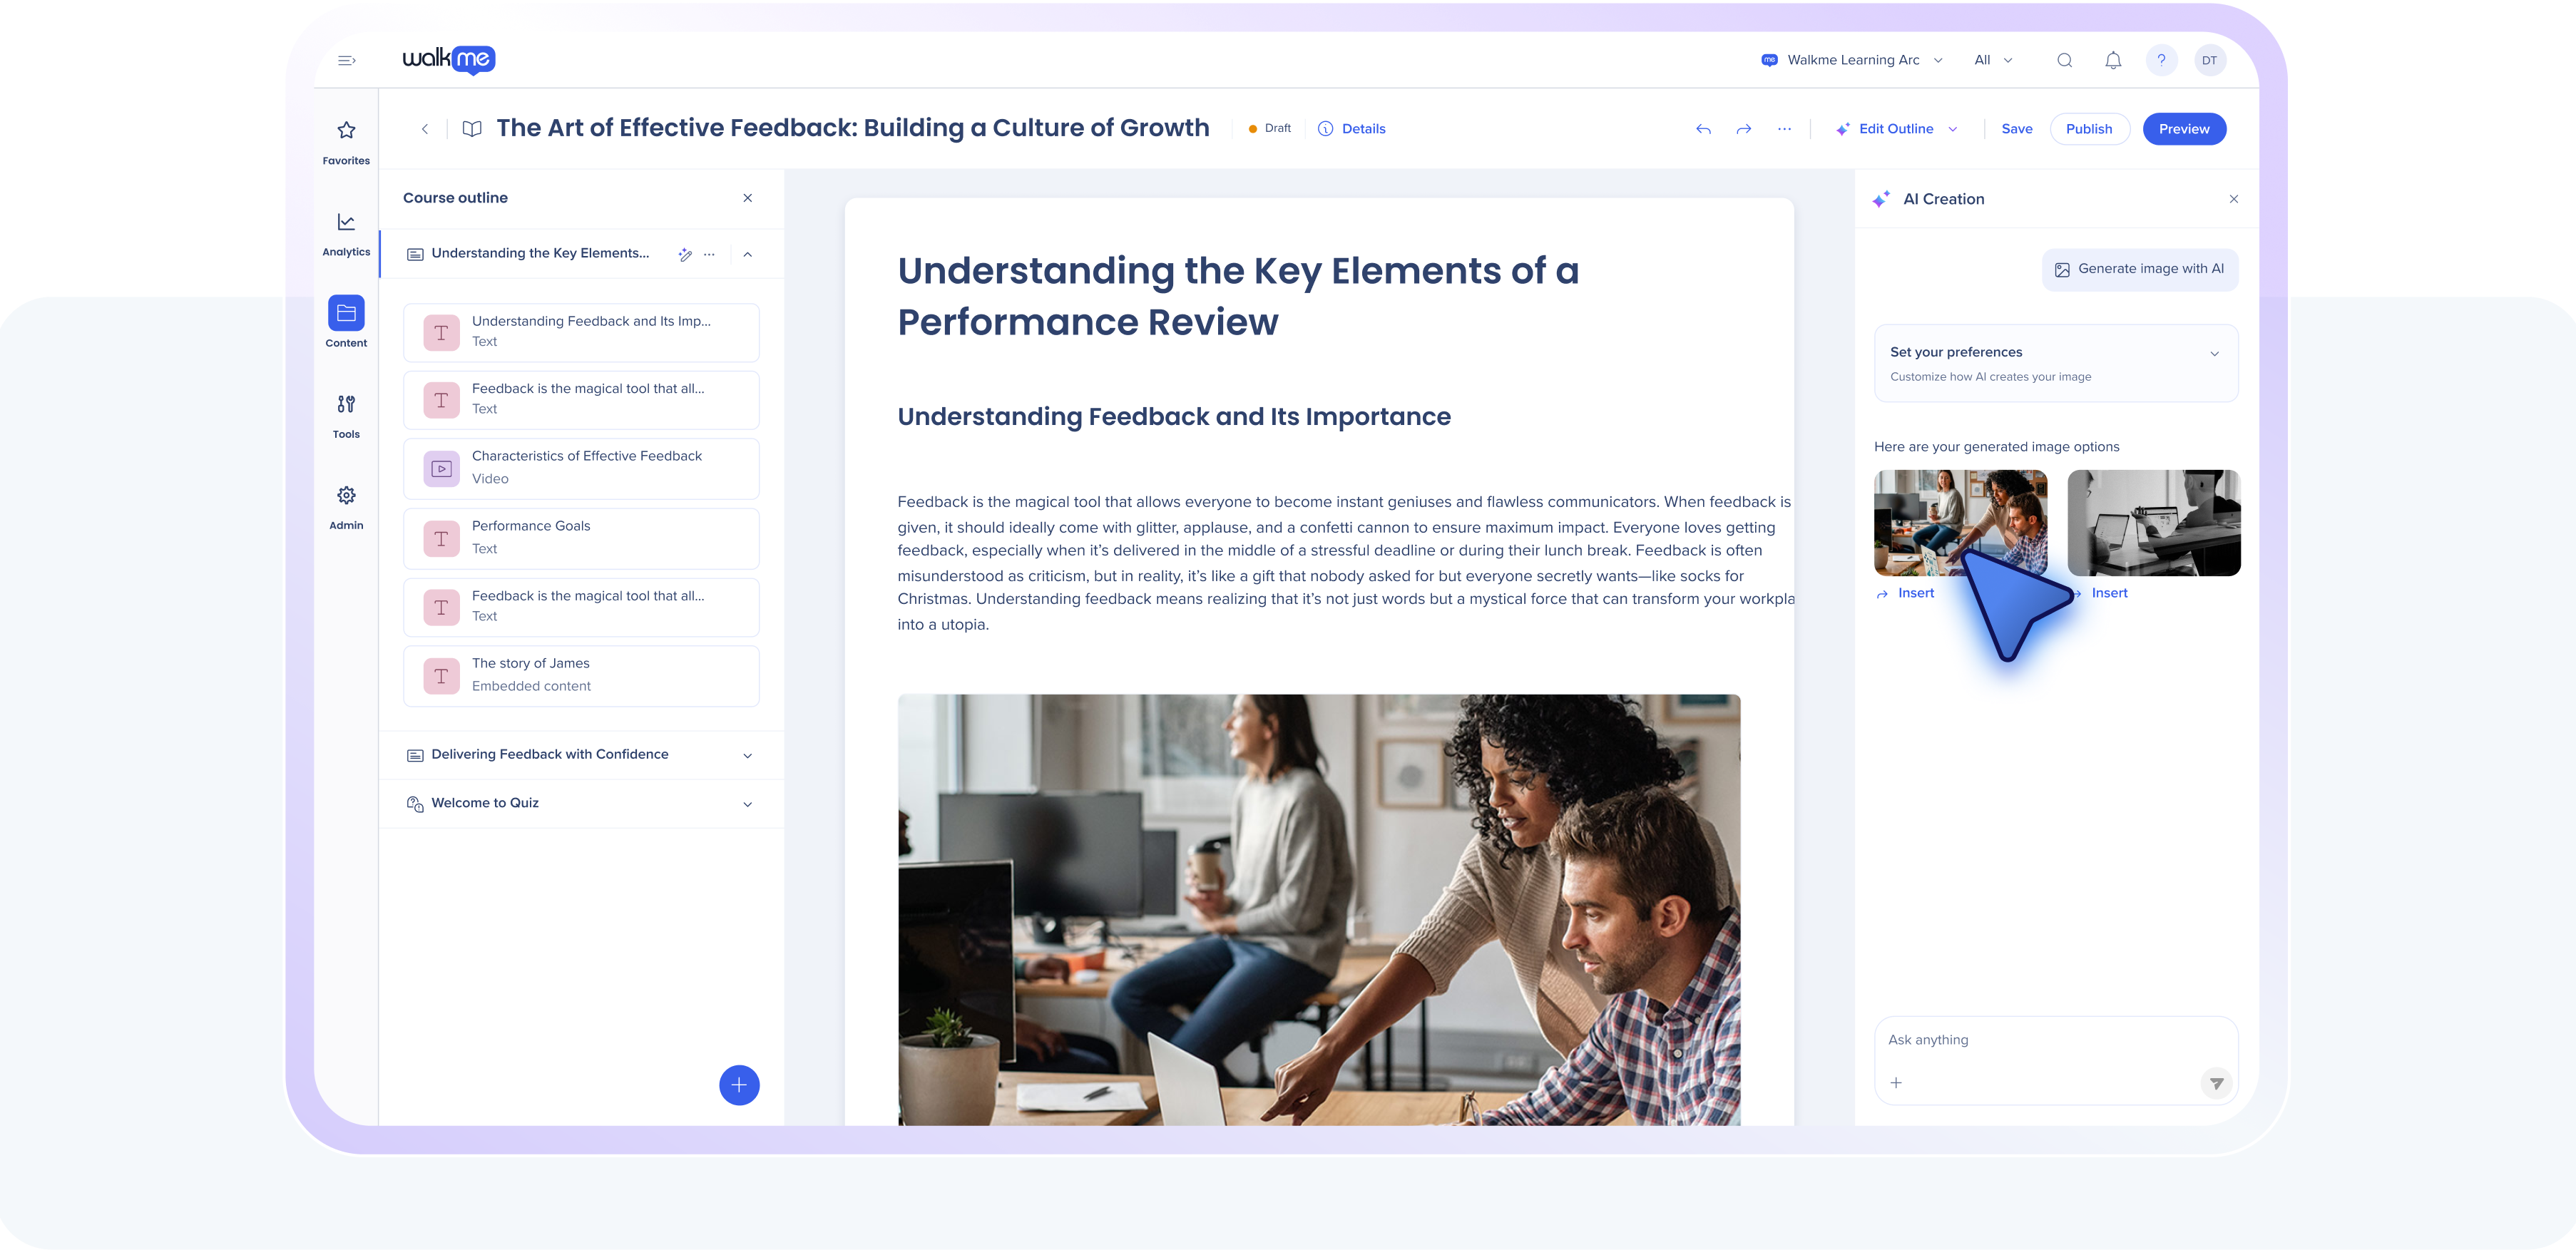This screenshot has width=2576, height=1255.
Task: Select the black-and-white laptop image thumbnail
Action: (x=2154, y=523)
